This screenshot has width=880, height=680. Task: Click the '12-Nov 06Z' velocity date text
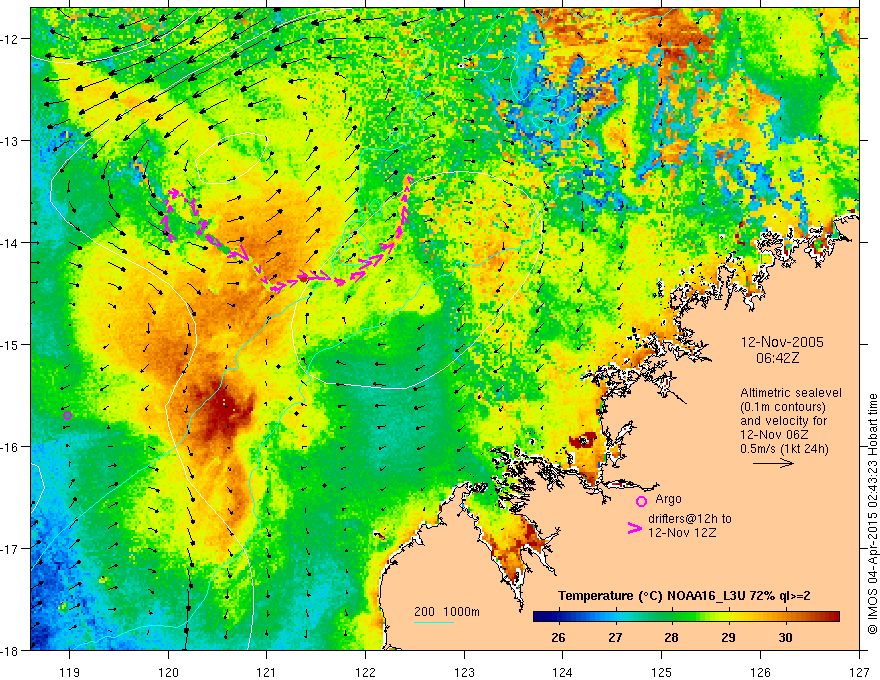774,434
